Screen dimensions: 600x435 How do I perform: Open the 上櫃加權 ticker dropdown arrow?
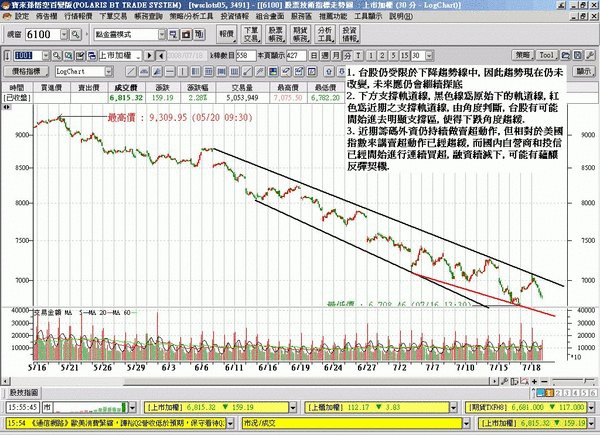(453, 407)
